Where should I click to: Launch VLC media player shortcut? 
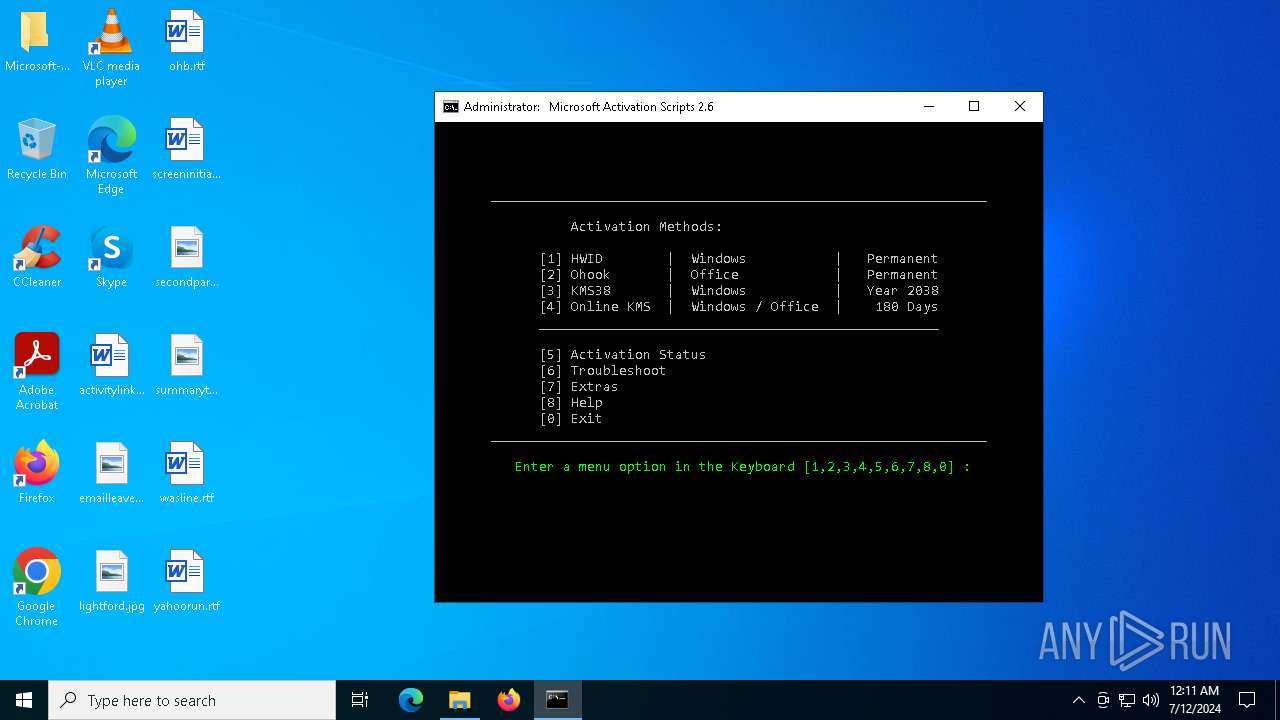pyautogui.click(x=111, y=47)
